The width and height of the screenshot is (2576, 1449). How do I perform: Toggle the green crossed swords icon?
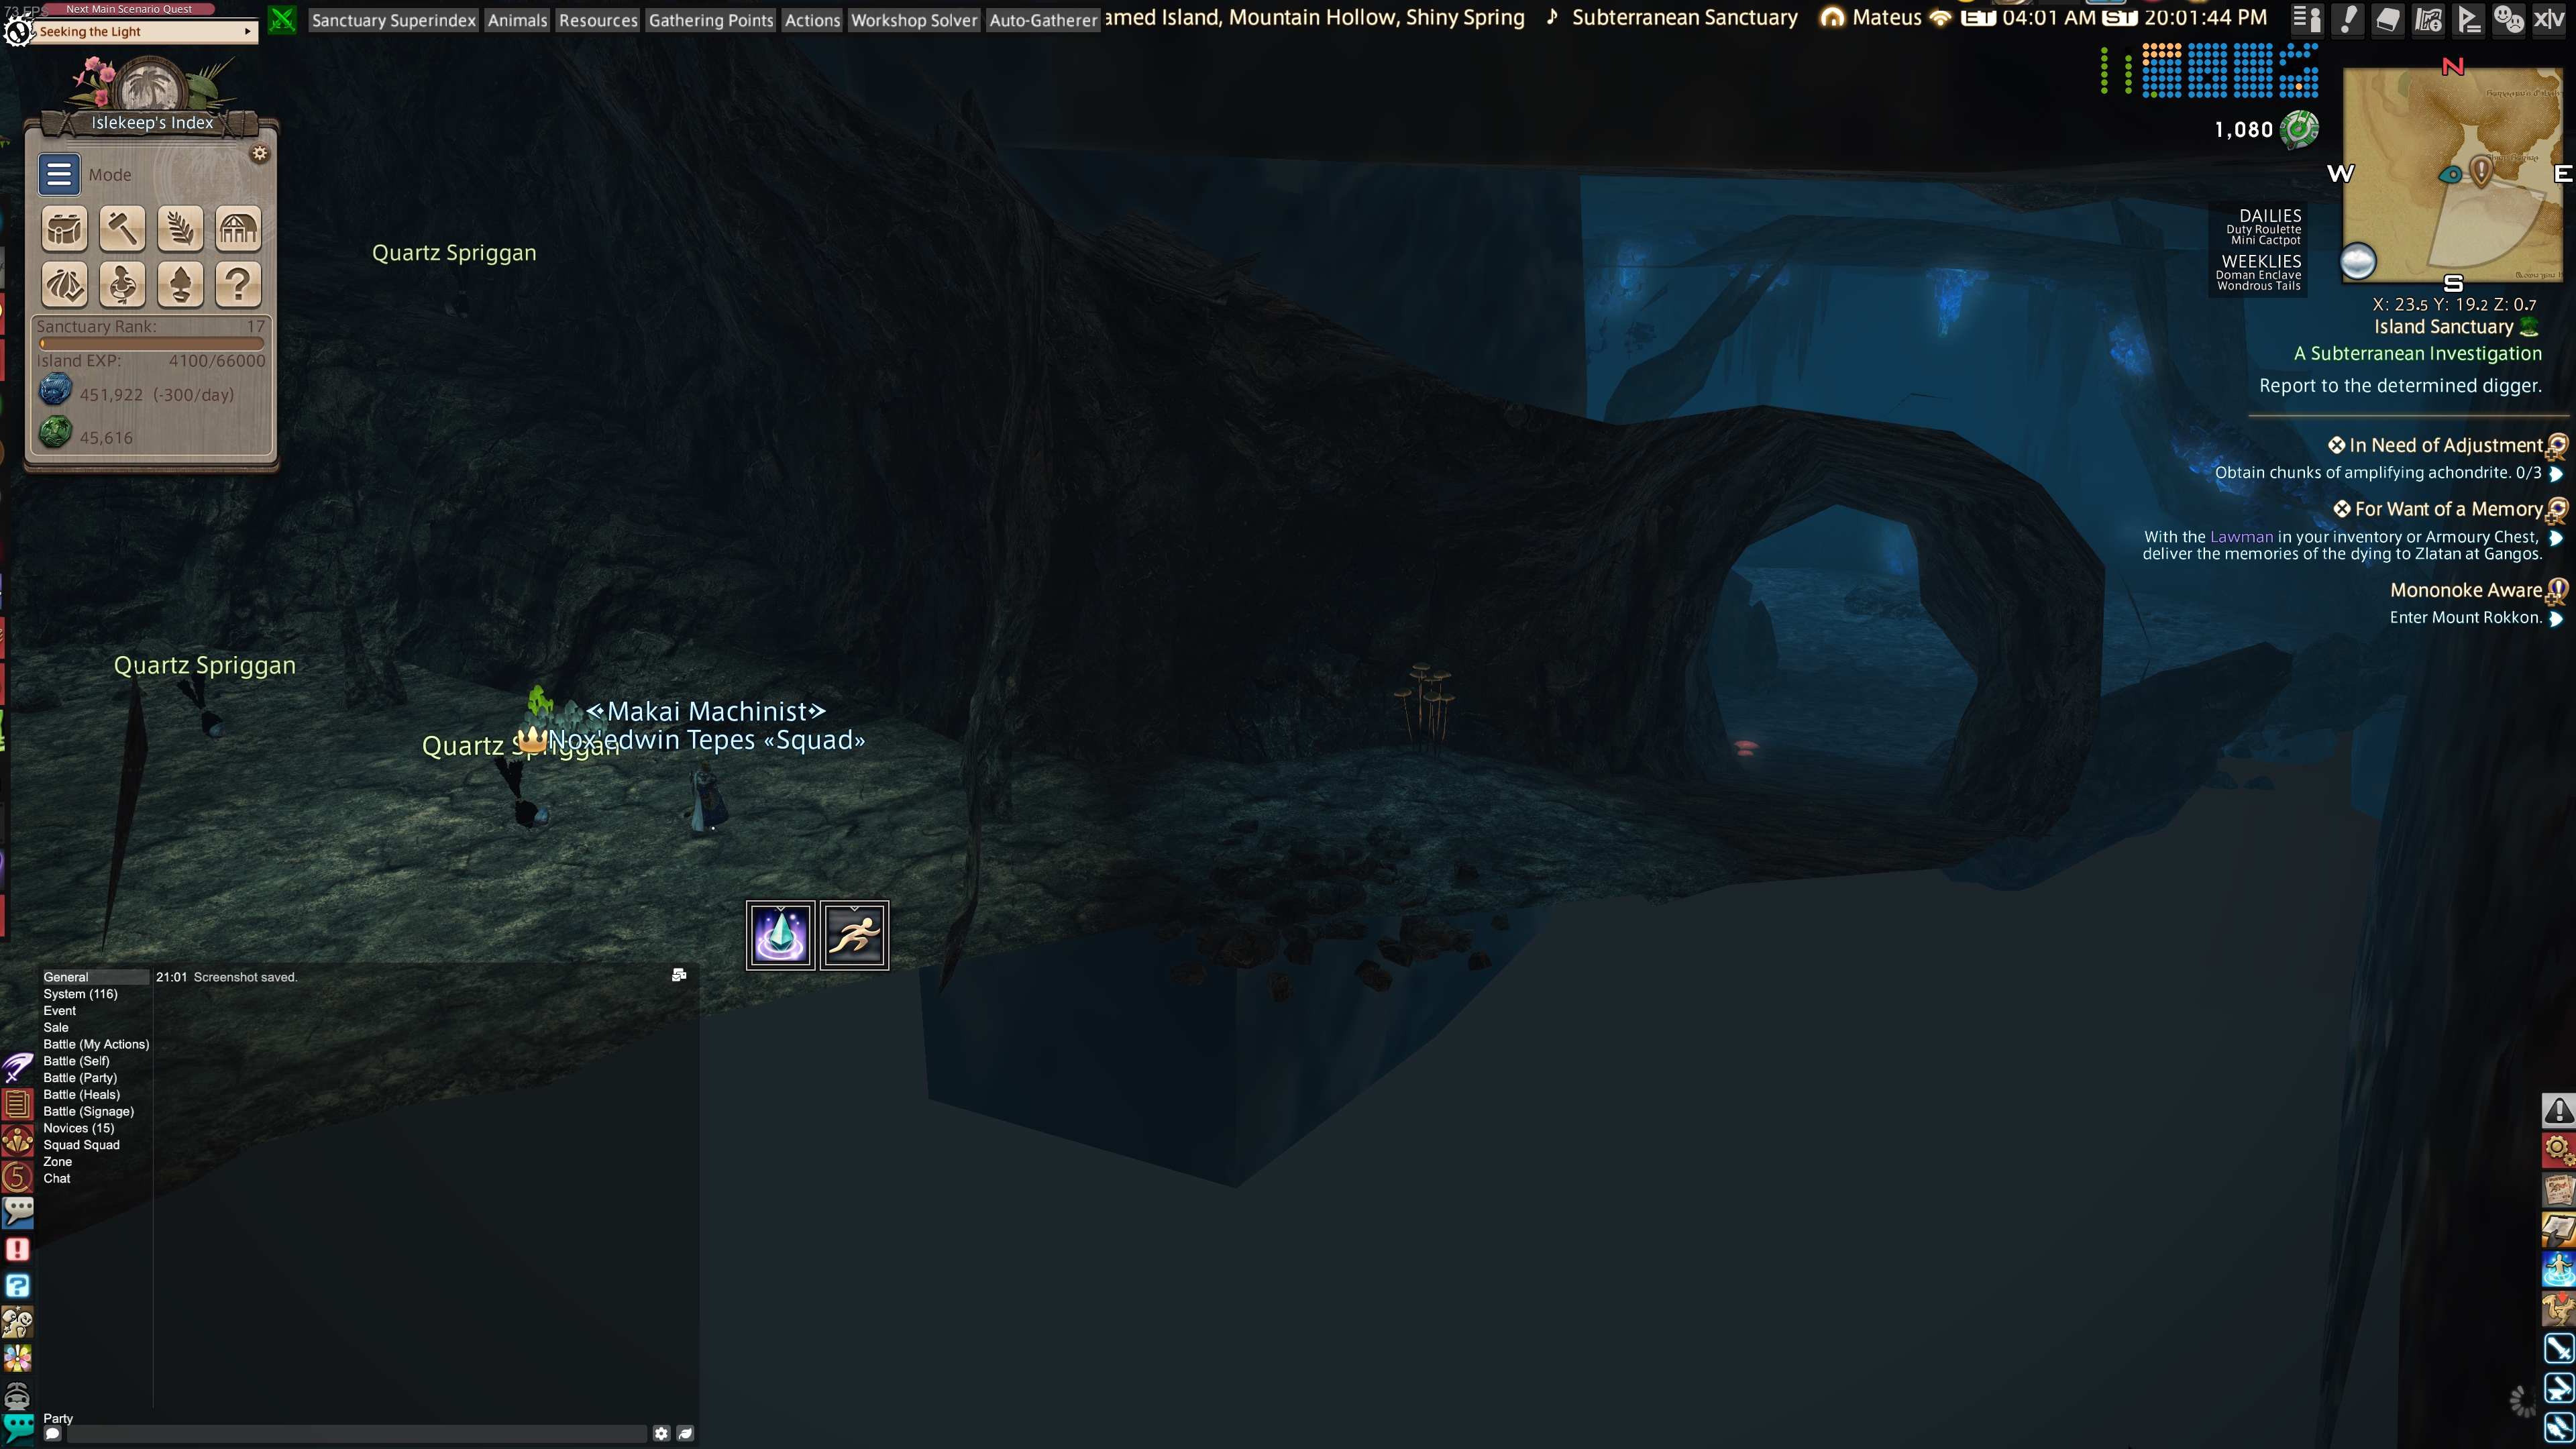tap(283, 19)
